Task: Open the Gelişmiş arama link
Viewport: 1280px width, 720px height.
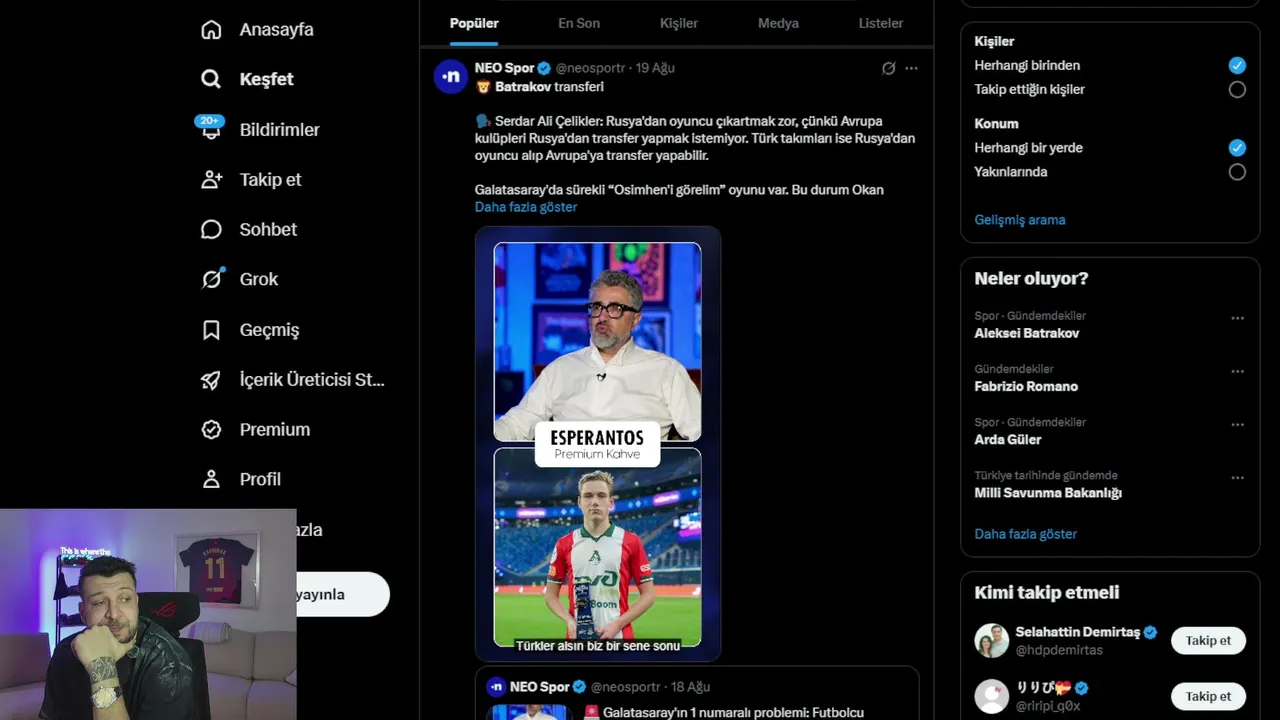Action: click(x=1020, y=220)
